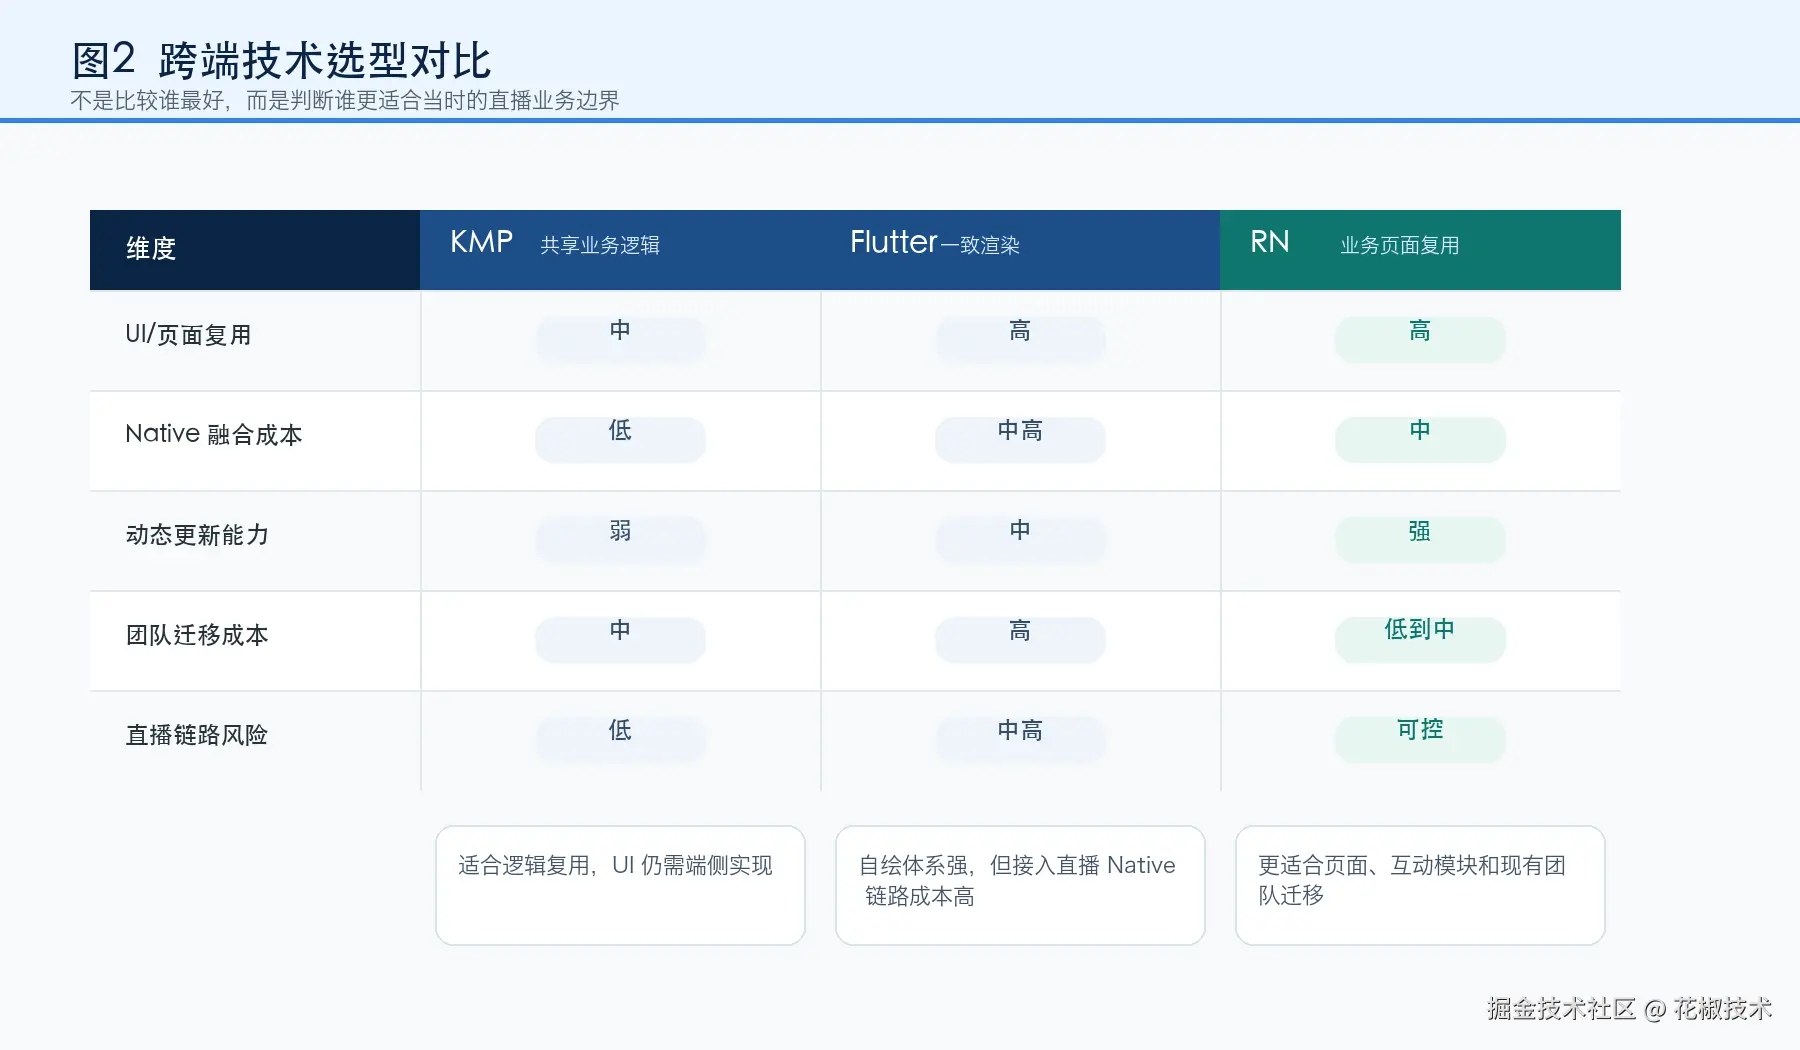Select the "UI/页面复用" row label
This screenshot has width=1800, height=1050.
coord(188,335)
